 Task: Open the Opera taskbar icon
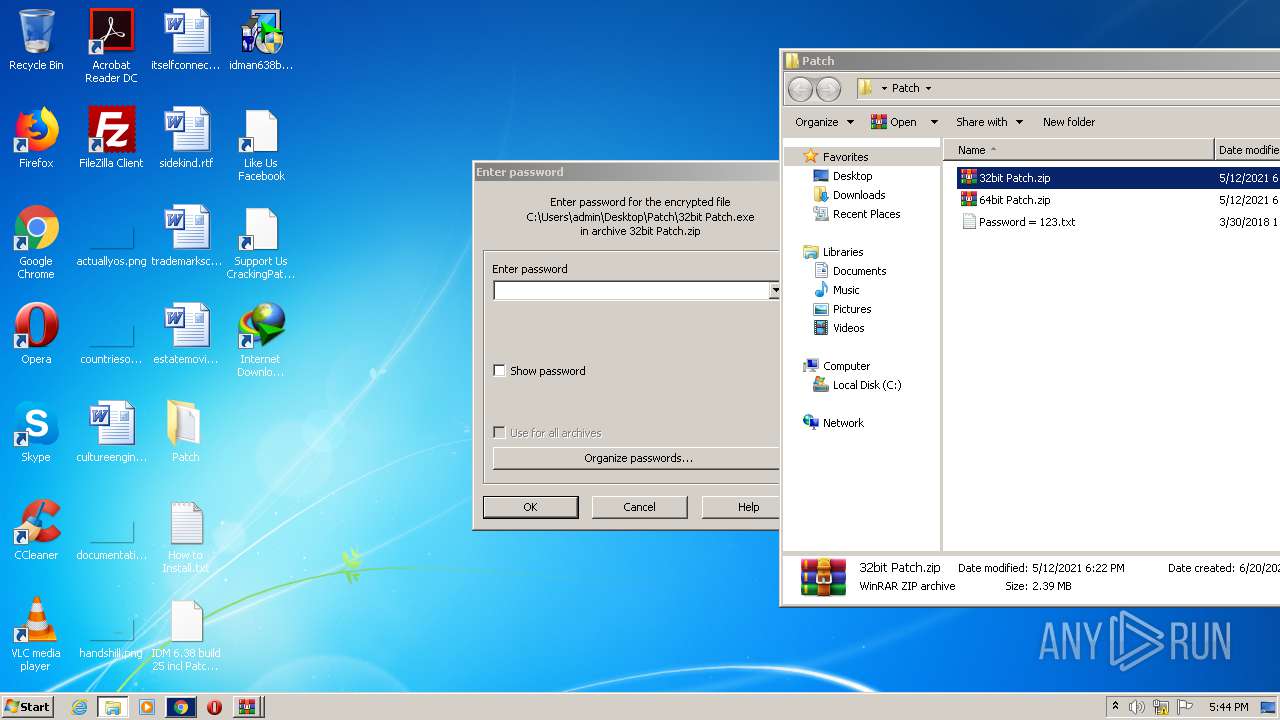click(x=214, y=707)
